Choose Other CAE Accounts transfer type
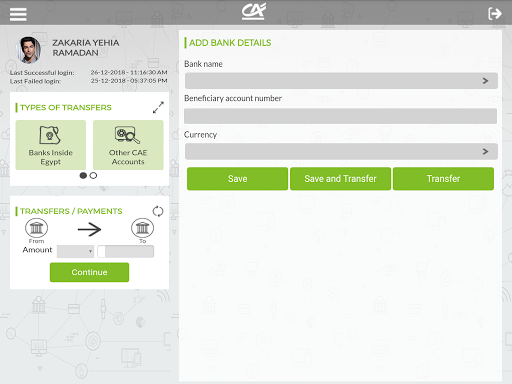Image resolution: width=512 pixels, height=384 pixels. 128,145
